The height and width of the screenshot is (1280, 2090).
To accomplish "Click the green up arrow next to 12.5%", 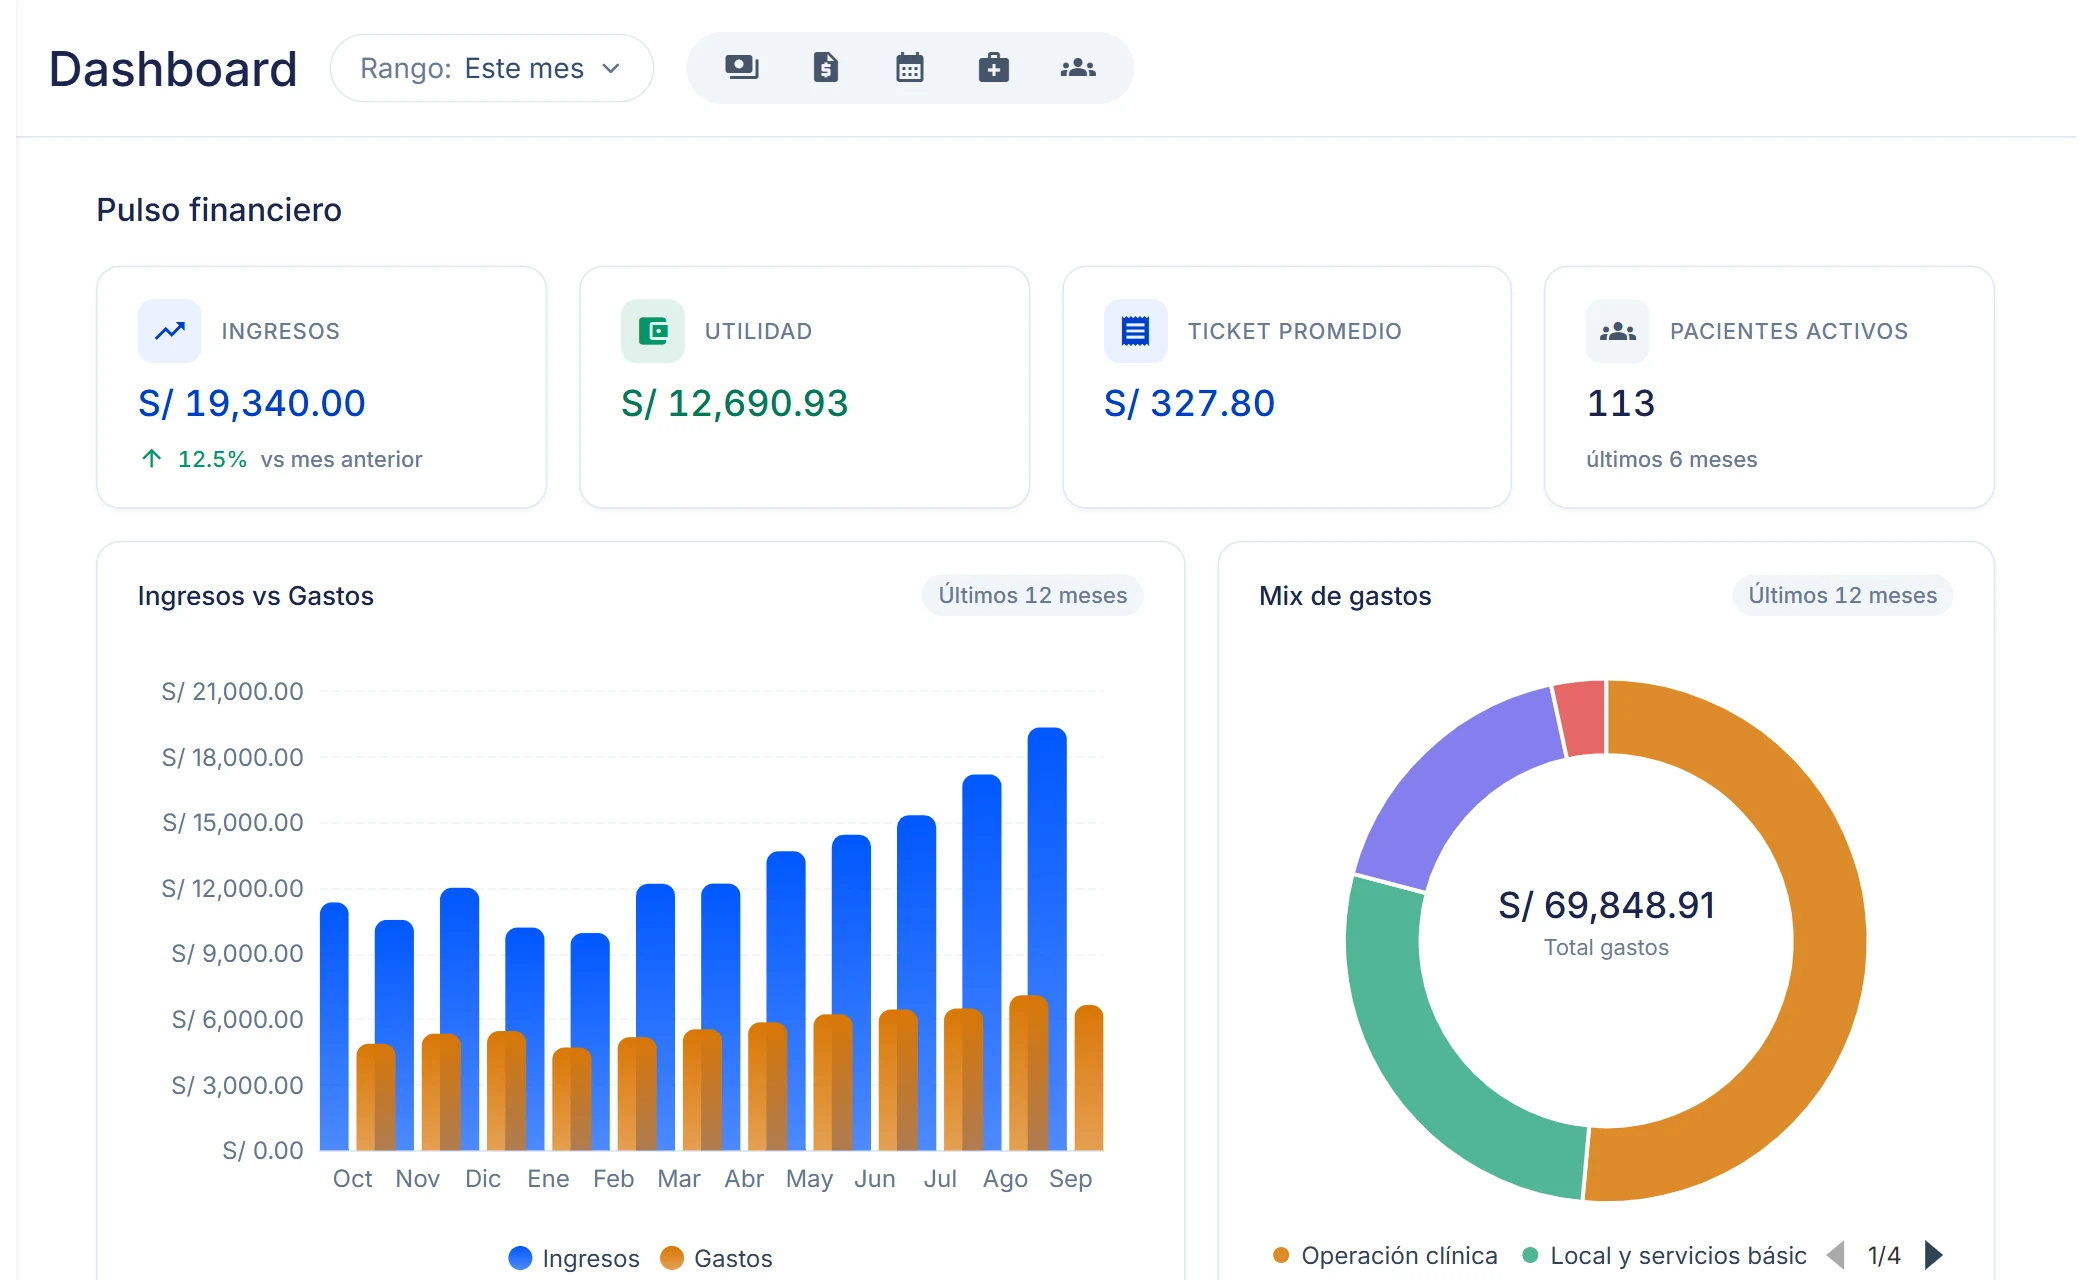I will tap(151, 459).
